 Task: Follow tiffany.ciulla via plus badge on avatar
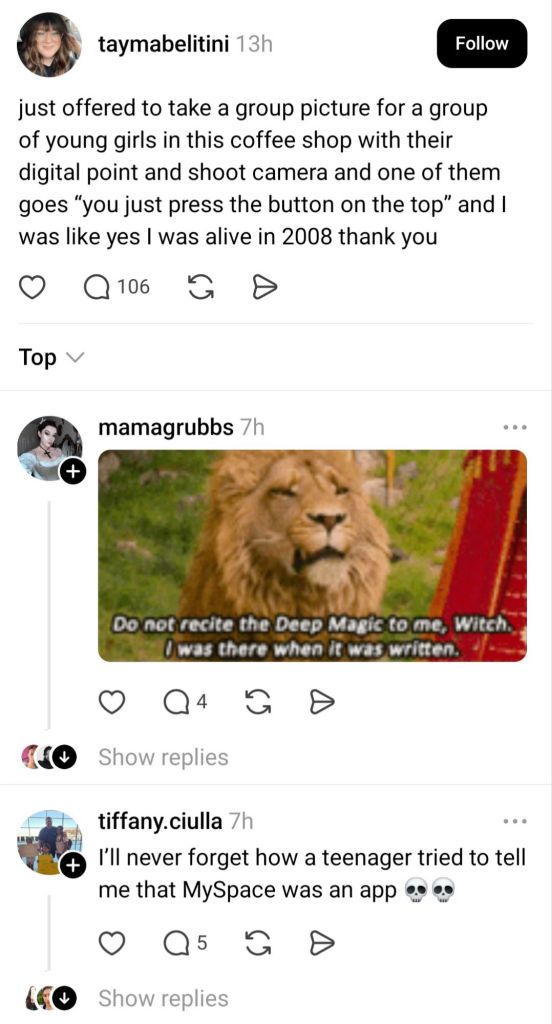click(x=73, y=865)
